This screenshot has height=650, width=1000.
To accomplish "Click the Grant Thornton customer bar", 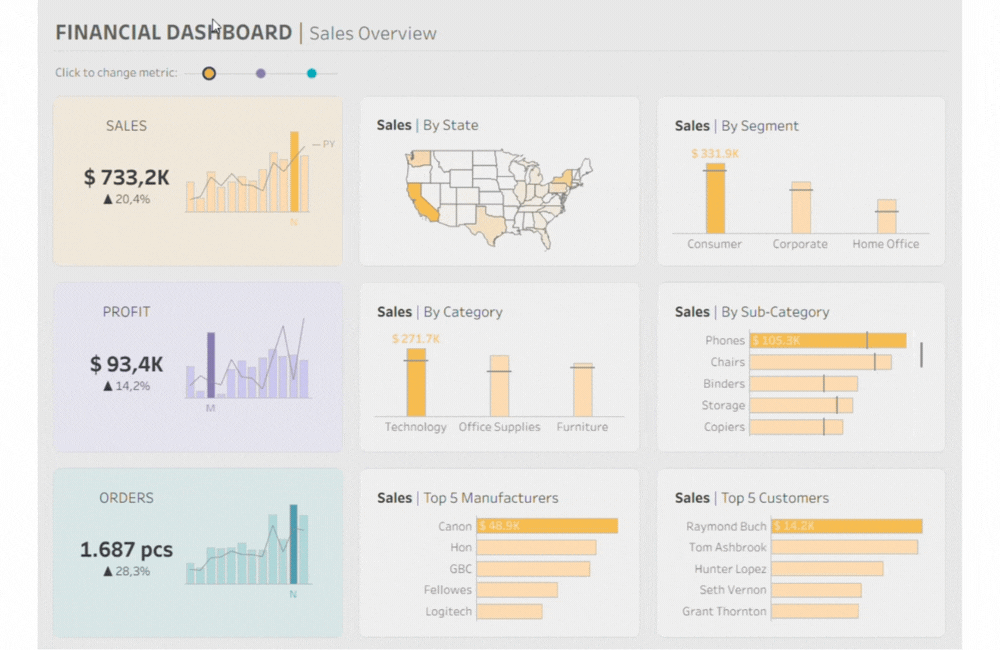I will 815,611.
